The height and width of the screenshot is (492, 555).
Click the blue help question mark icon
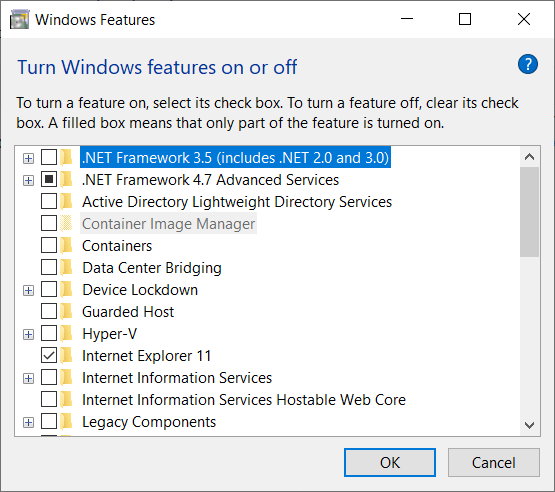[x=527, y=64]
